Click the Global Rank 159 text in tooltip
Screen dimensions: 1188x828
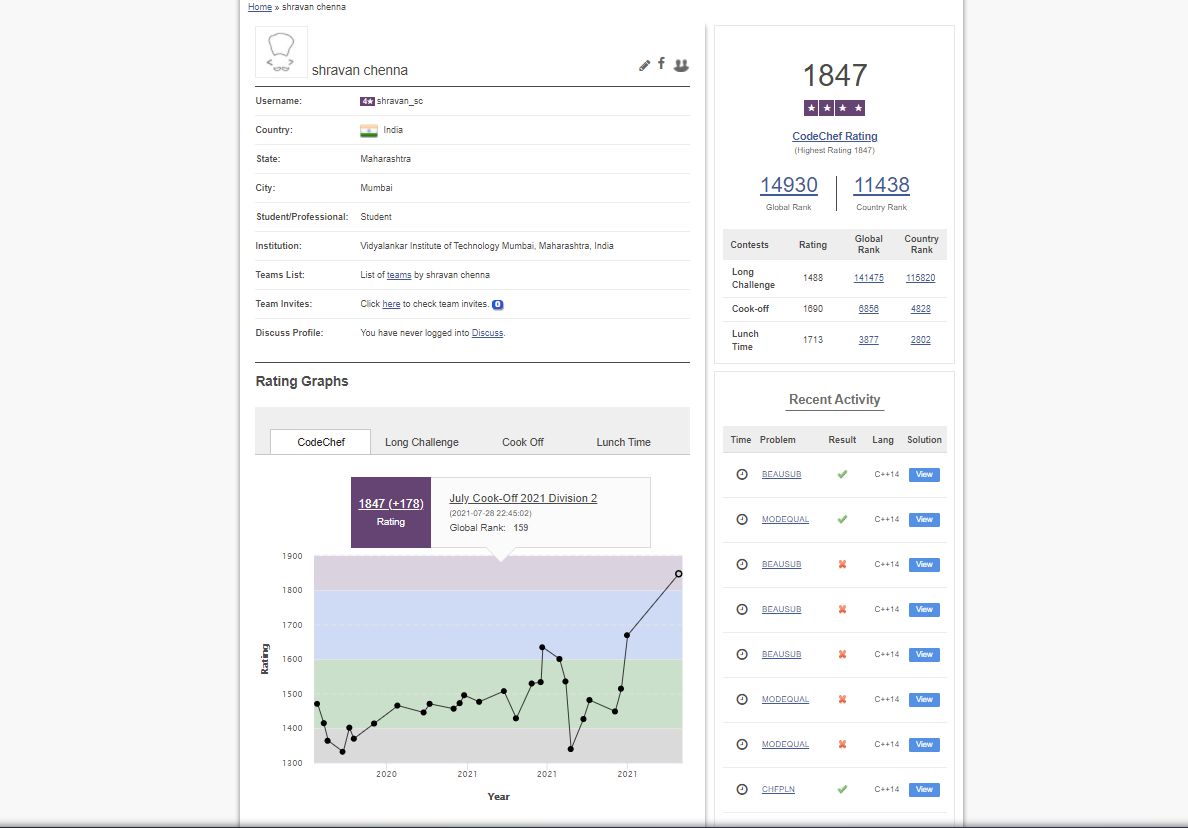[x=489, y=528]
